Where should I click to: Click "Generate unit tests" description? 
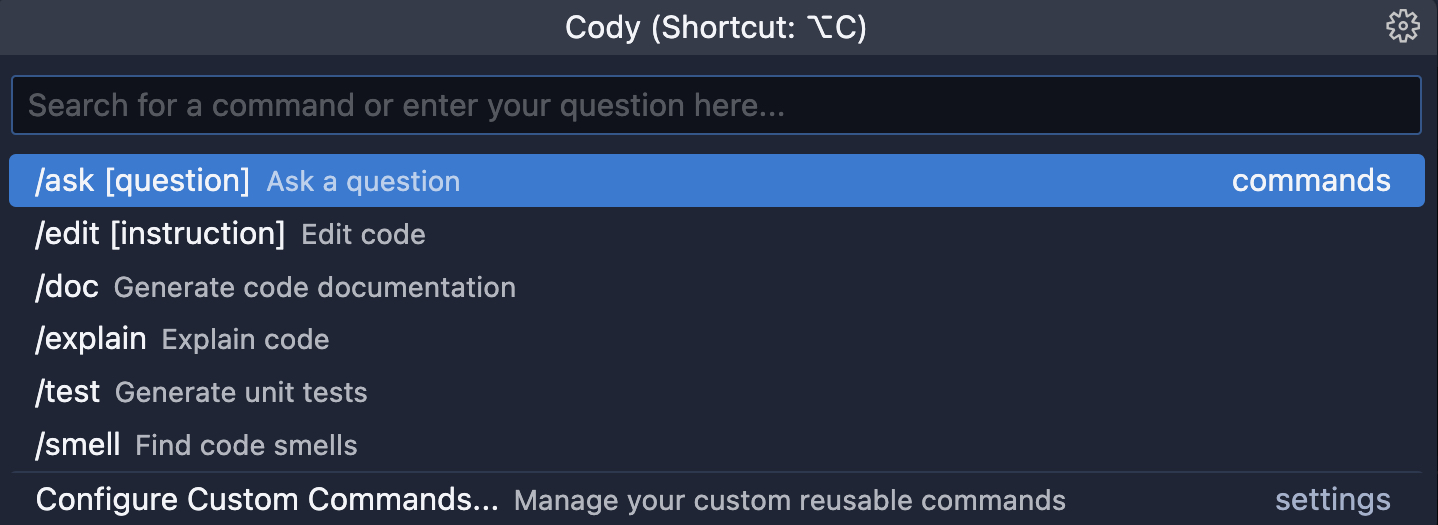[x=241, y=393]
